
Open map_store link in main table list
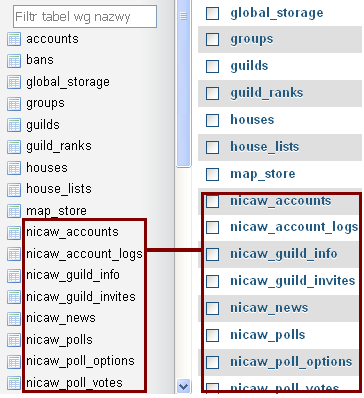(263, 174)
